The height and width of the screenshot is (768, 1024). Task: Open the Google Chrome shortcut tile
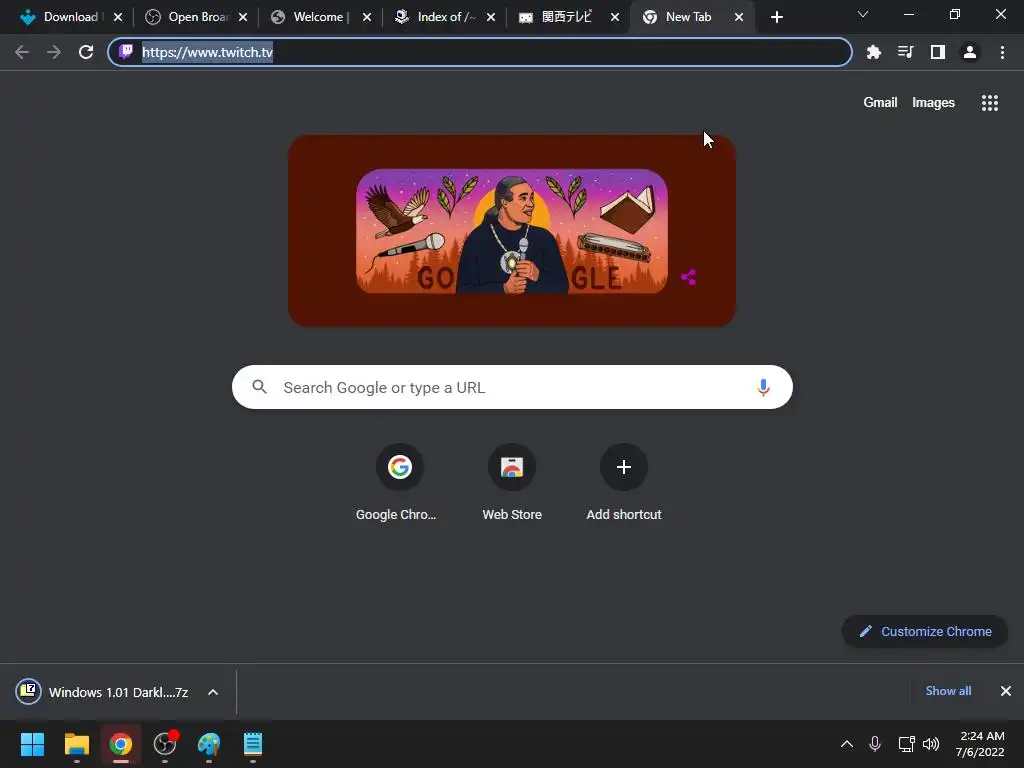pyautogui.click(x=399, y=484)
